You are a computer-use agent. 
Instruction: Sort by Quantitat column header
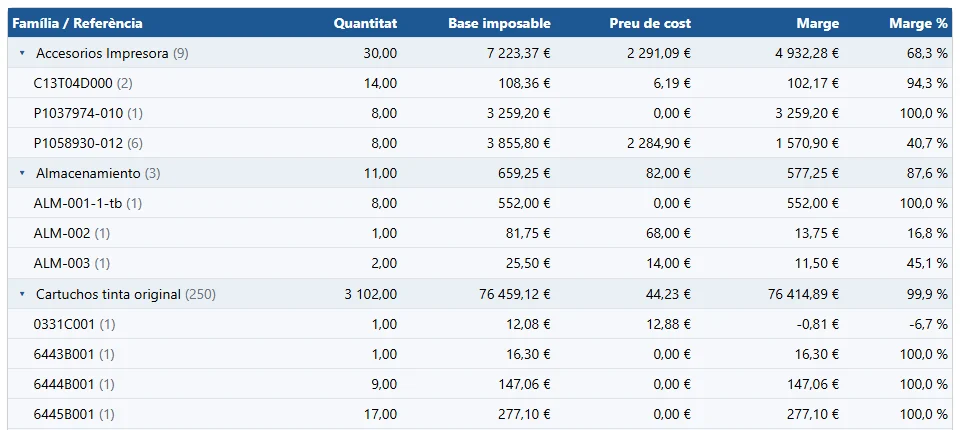(x=366, y=23)
